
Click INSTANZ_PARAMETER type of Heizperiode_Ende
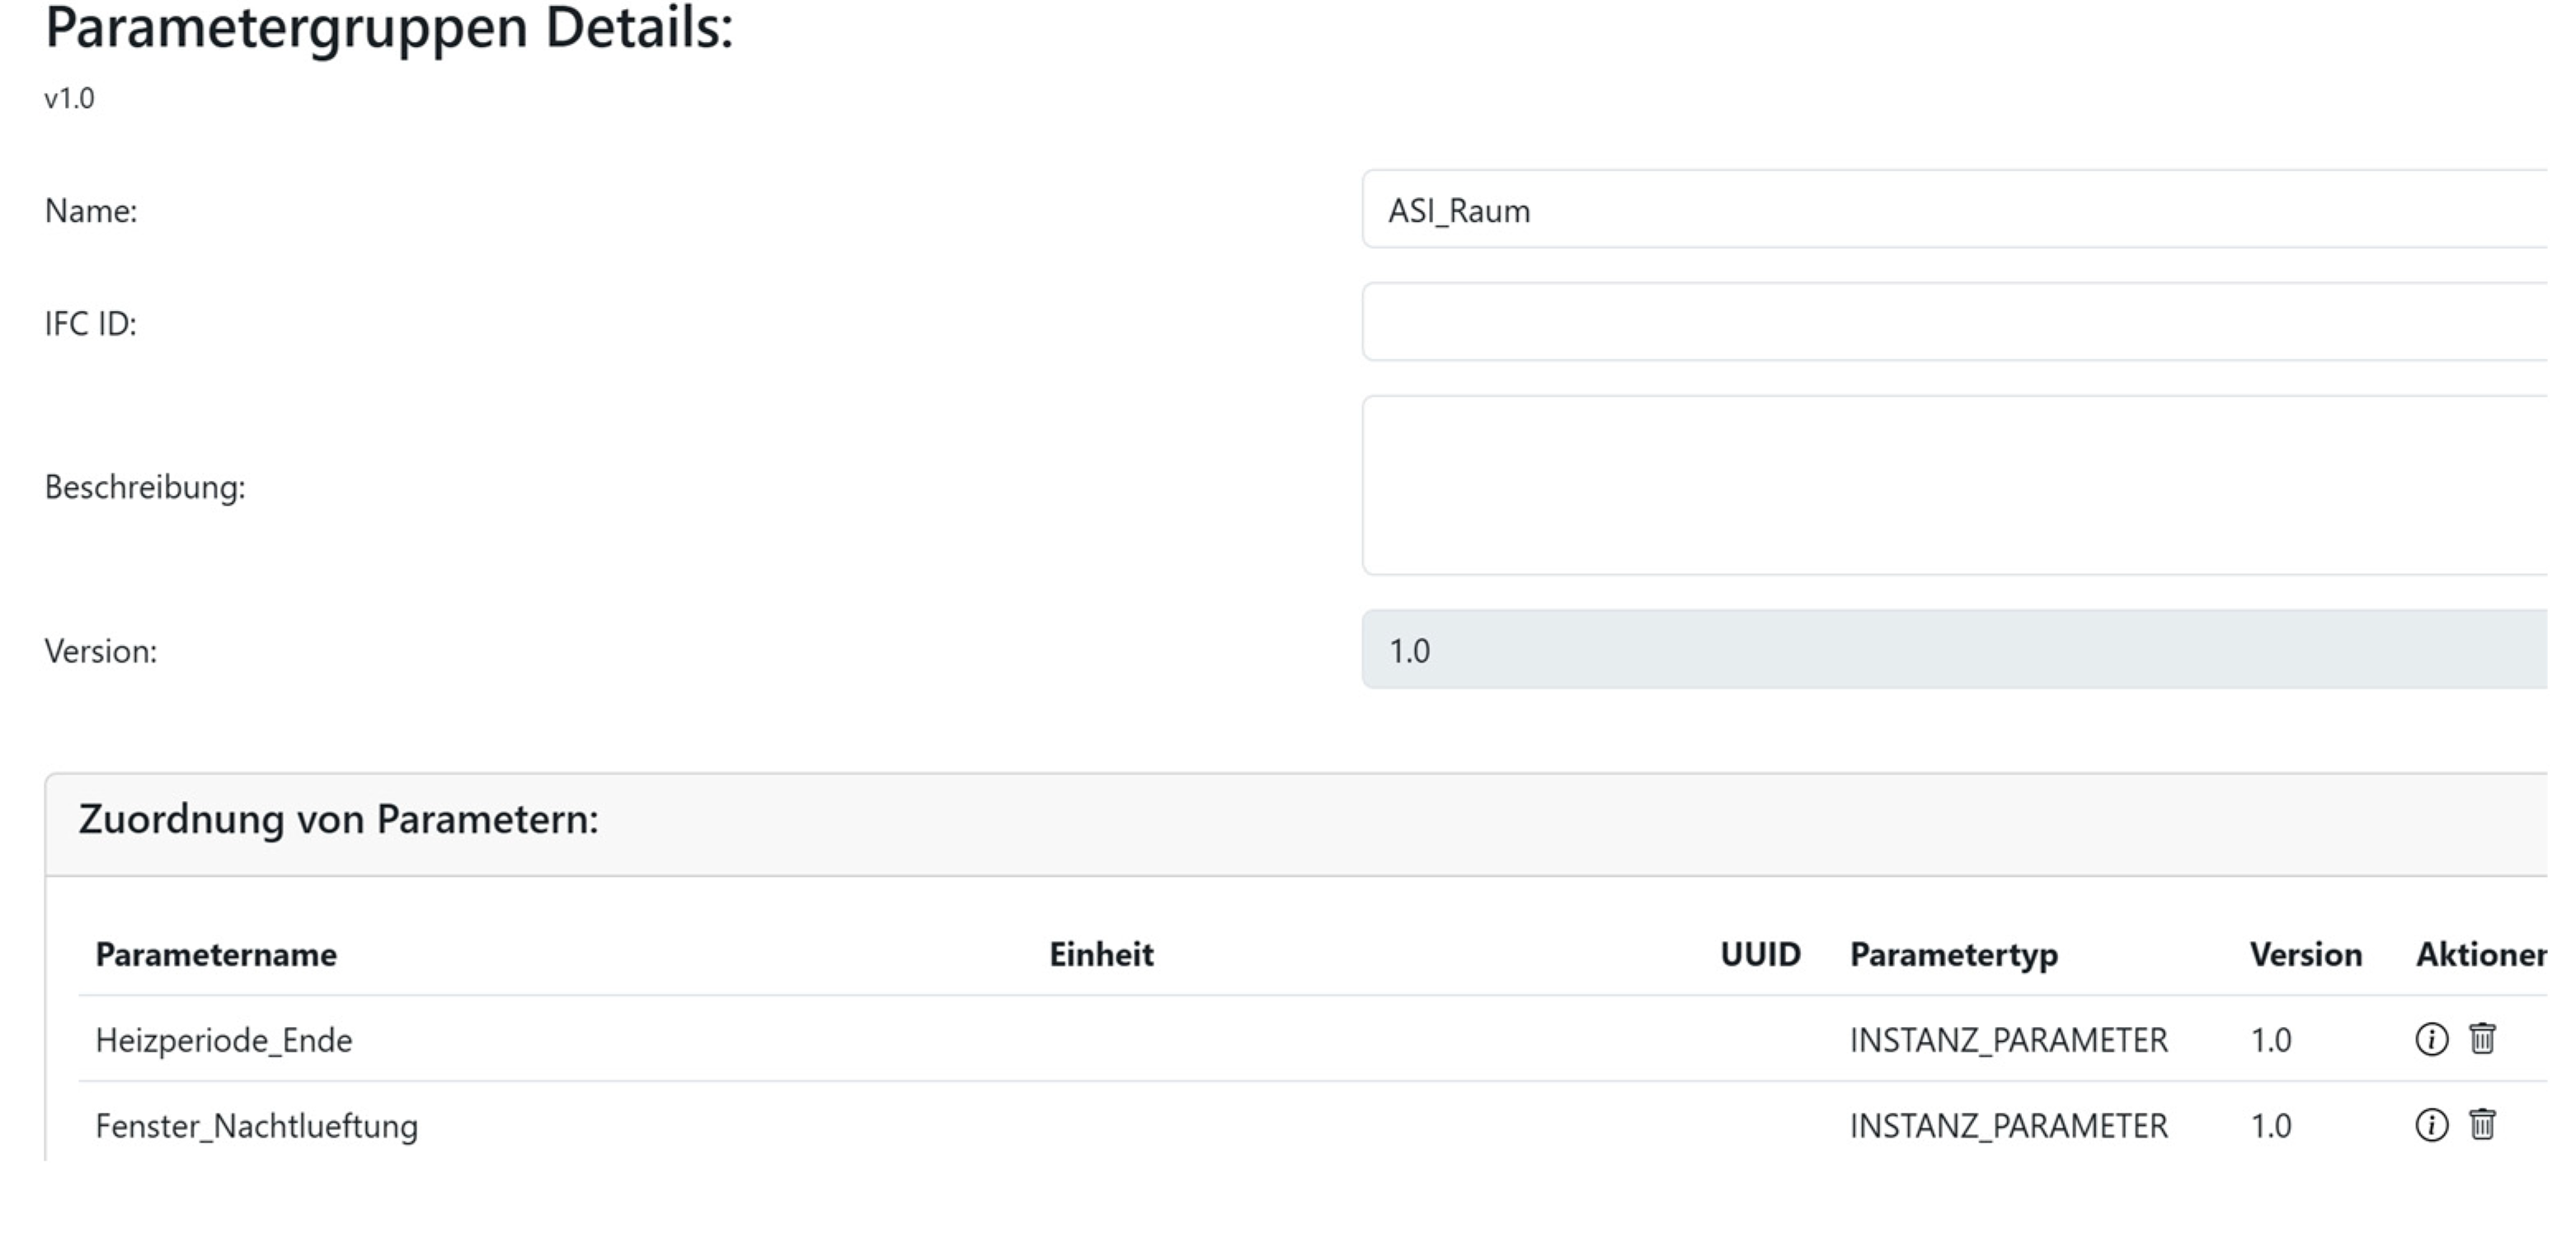point(2008,1040)
